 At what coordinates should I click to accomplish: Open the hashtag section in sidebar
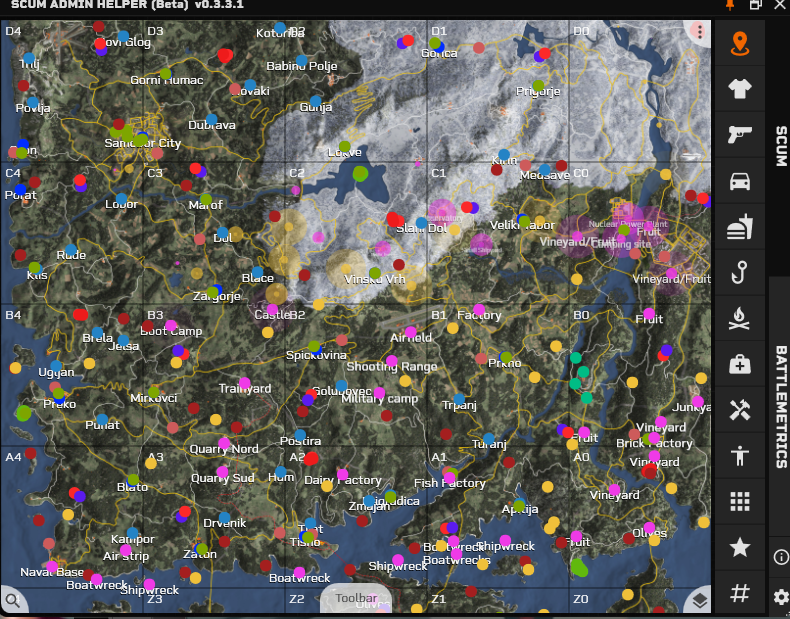(740, 594)
